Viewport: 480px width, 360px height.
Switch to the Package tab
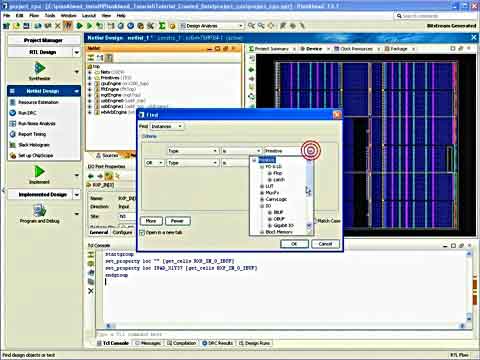pos(398,49)
